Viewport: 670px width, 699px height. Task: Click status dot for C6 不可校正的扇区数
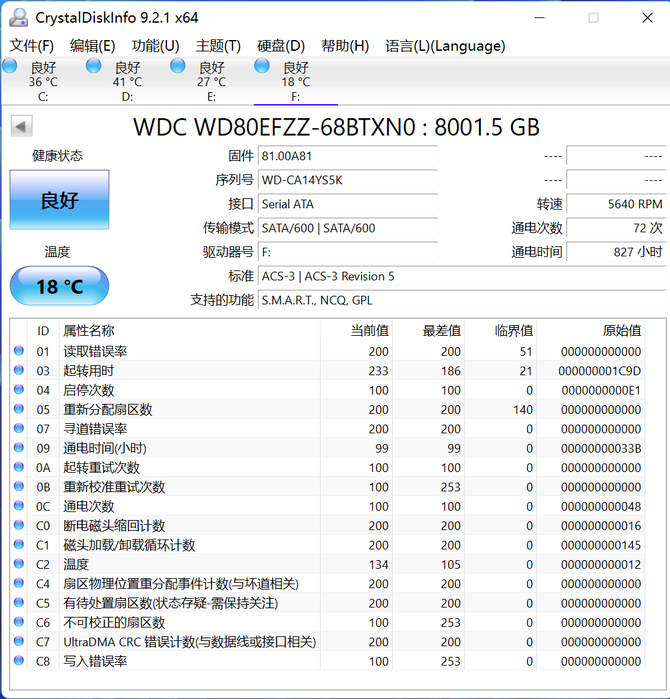tap(19, 622)
